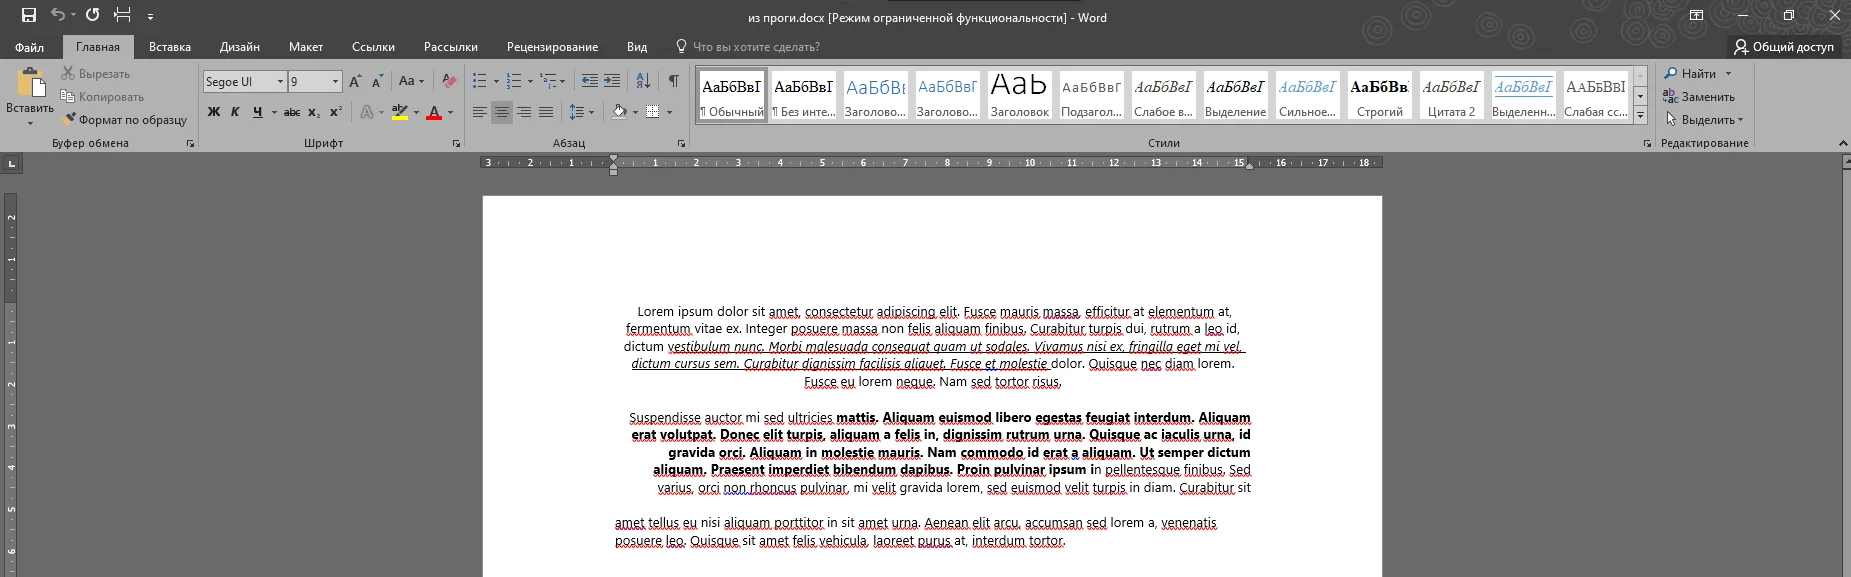Open Paragraph (Абзац) dialog launcher
The height and width of the screenshot is (577, 1851).
coord(682,144)
